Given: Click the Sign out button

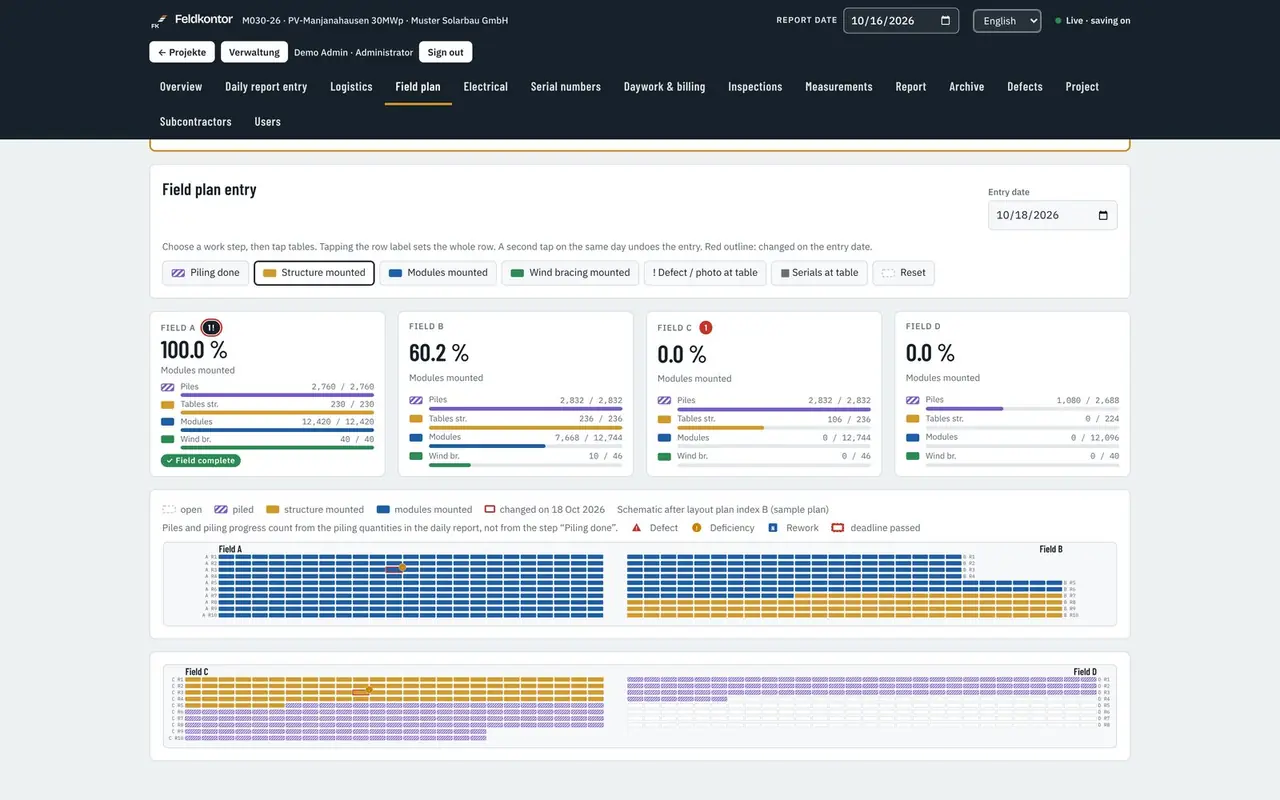Looking at the screenshot, I should pyautogui.click(x=445, y=52).
